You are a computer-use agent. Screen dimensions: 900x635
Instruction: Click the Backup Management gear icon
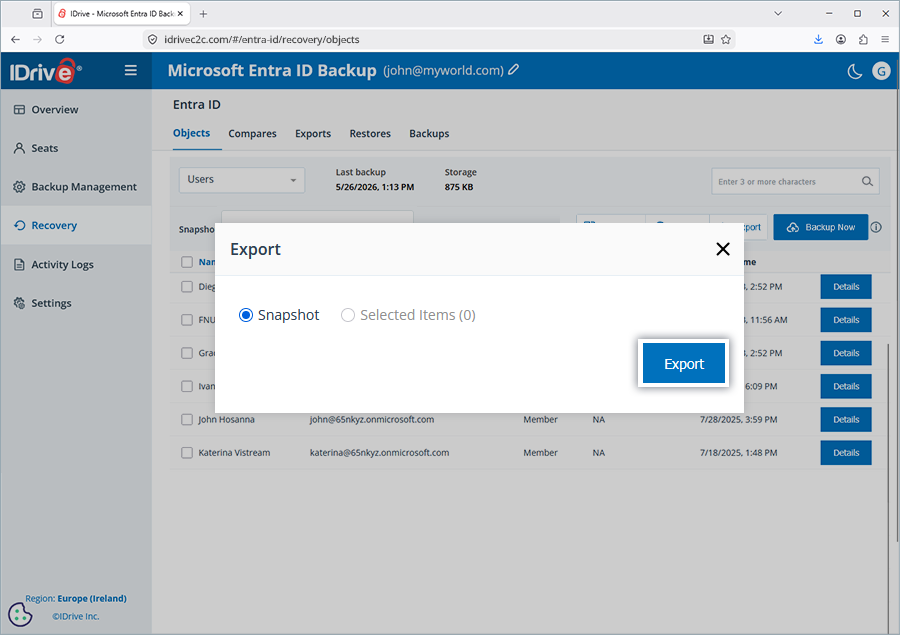[x=20, y=187]
